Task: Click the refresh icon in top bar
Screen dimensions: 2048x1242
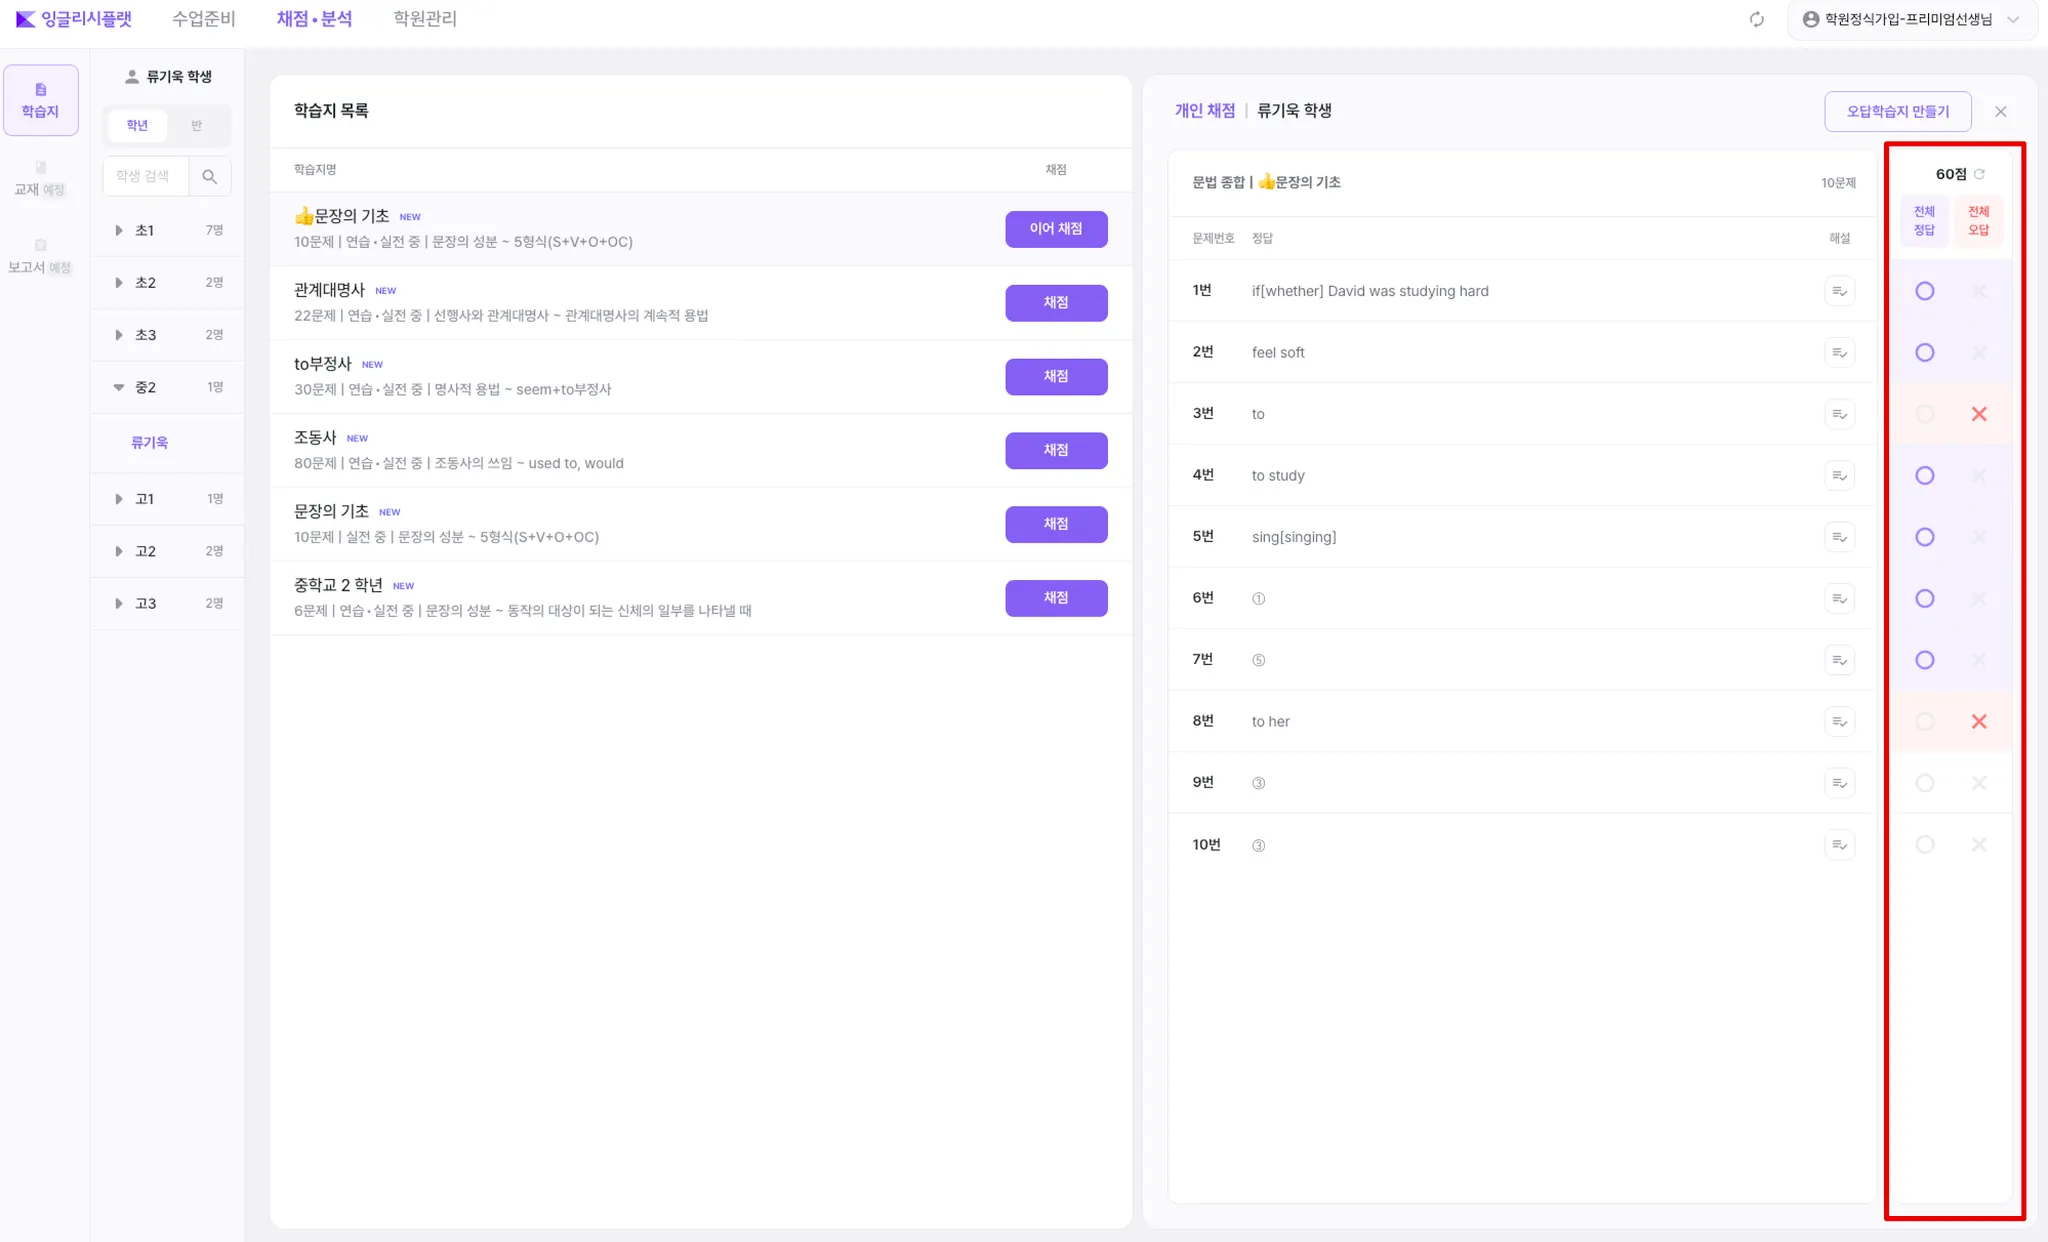Action: coord(1756,19)
